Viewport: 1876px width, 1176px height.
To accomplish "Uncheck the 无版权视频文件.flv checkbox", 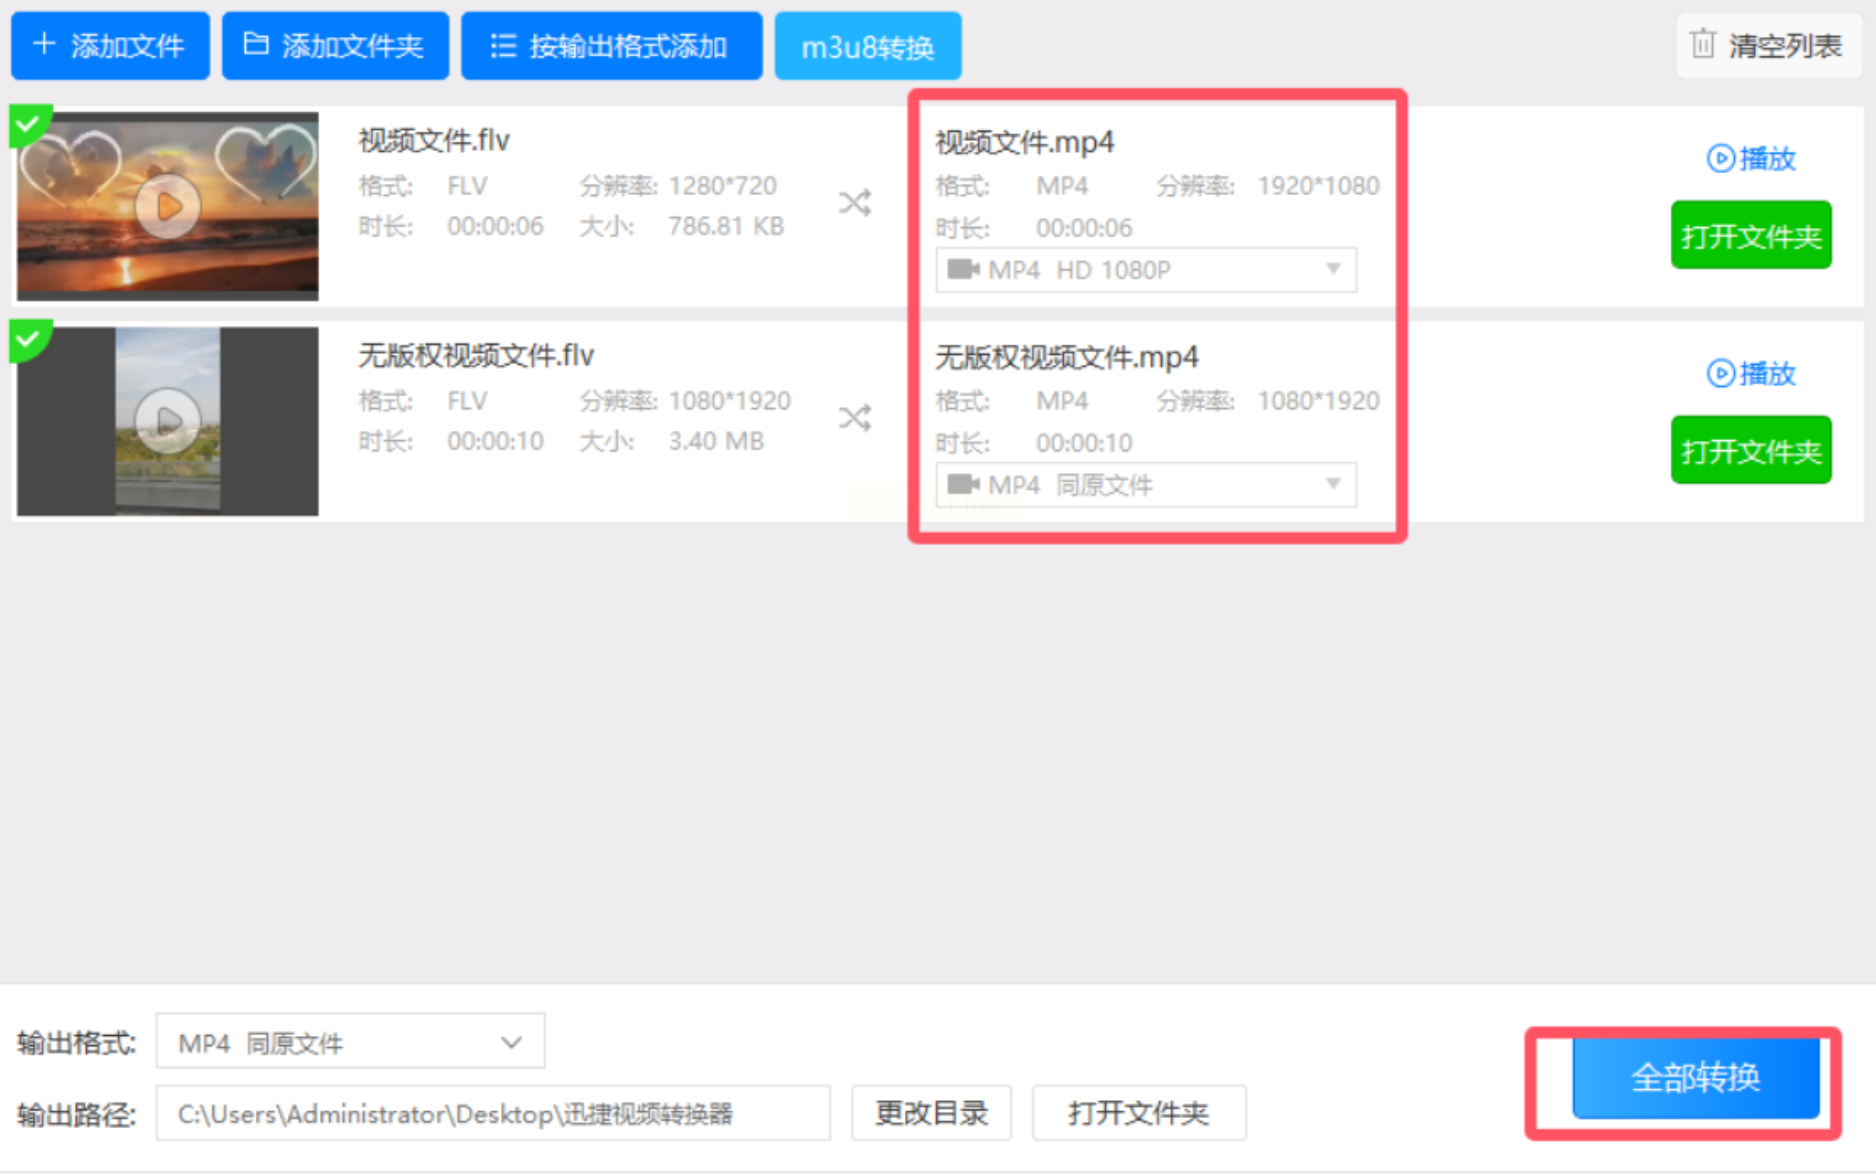I will point(28,340).
